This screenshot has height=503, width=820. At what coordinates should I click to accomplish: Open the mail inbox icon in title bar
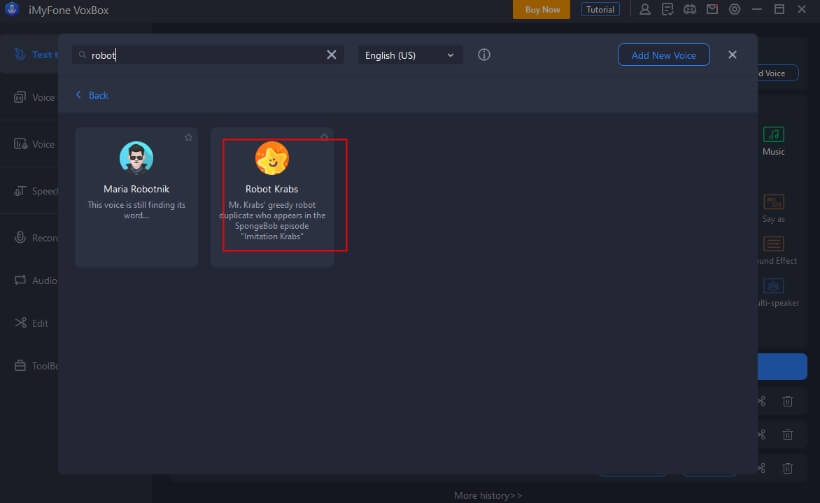click(712, 9)
